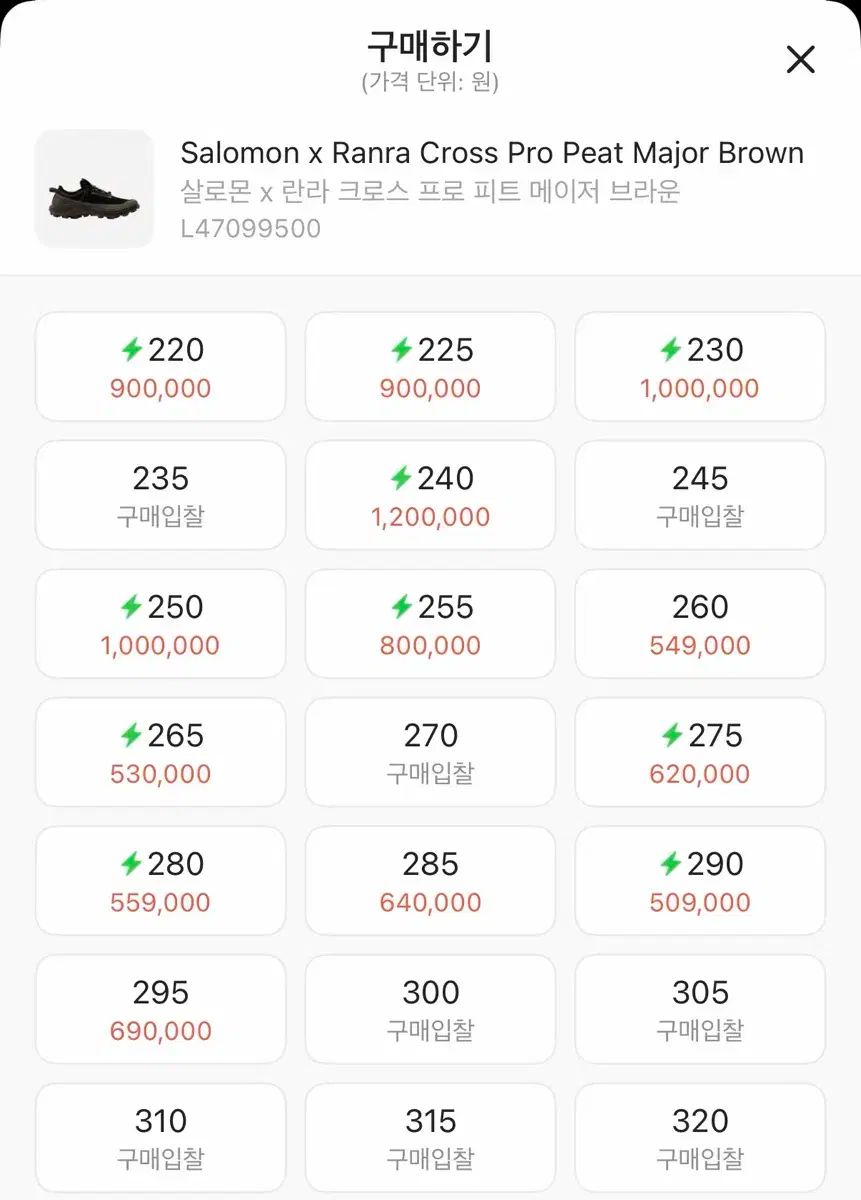The height and width of the screenshot is (1200, 861).
Task: Tap the lightning icon on size 240
Action: click(401, 479)
